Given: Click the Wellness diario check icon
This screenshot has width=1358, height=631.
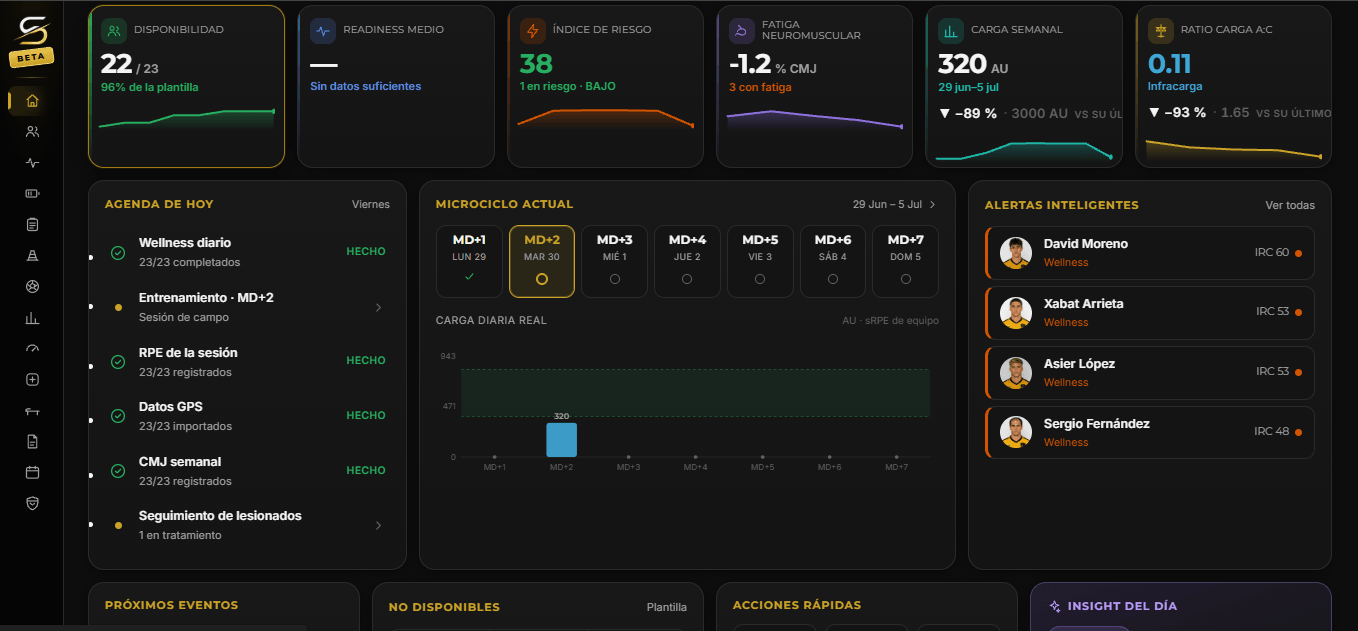Looking at the screenshot, I should 118,253.
